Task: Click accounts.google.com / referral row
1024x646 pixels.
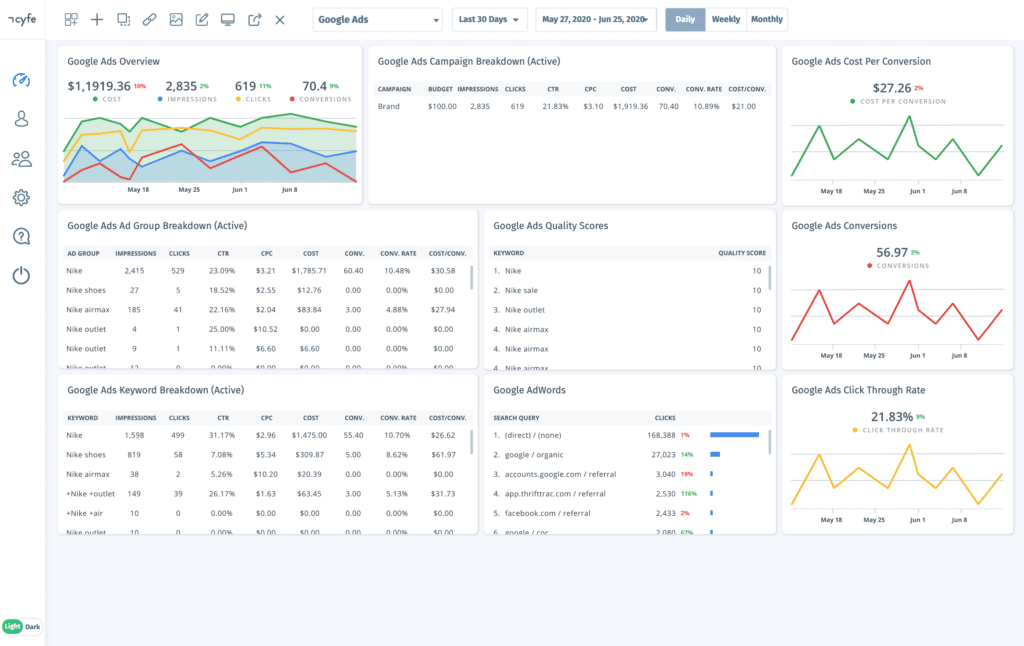Action: pyautogui.click(x=627, y=474)
